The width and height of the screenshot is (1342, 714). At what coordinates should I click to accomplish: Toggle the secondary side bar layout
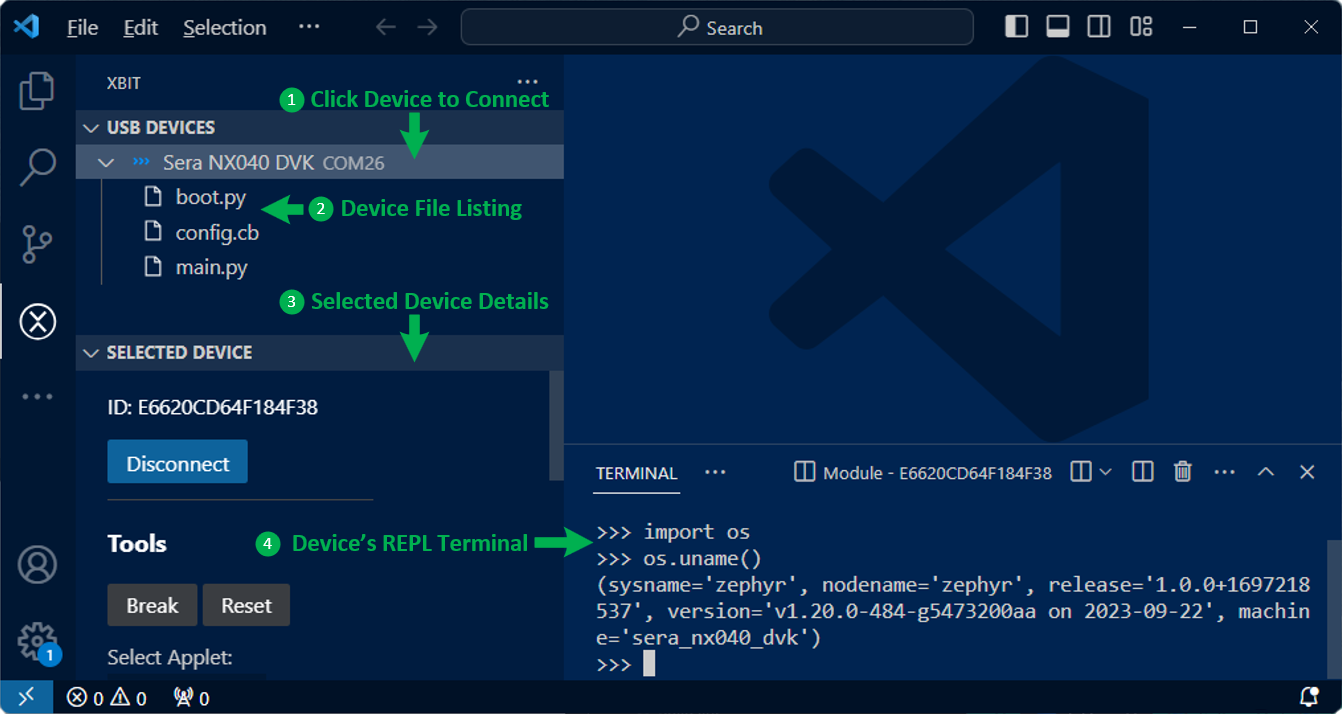pos(1098,27)
